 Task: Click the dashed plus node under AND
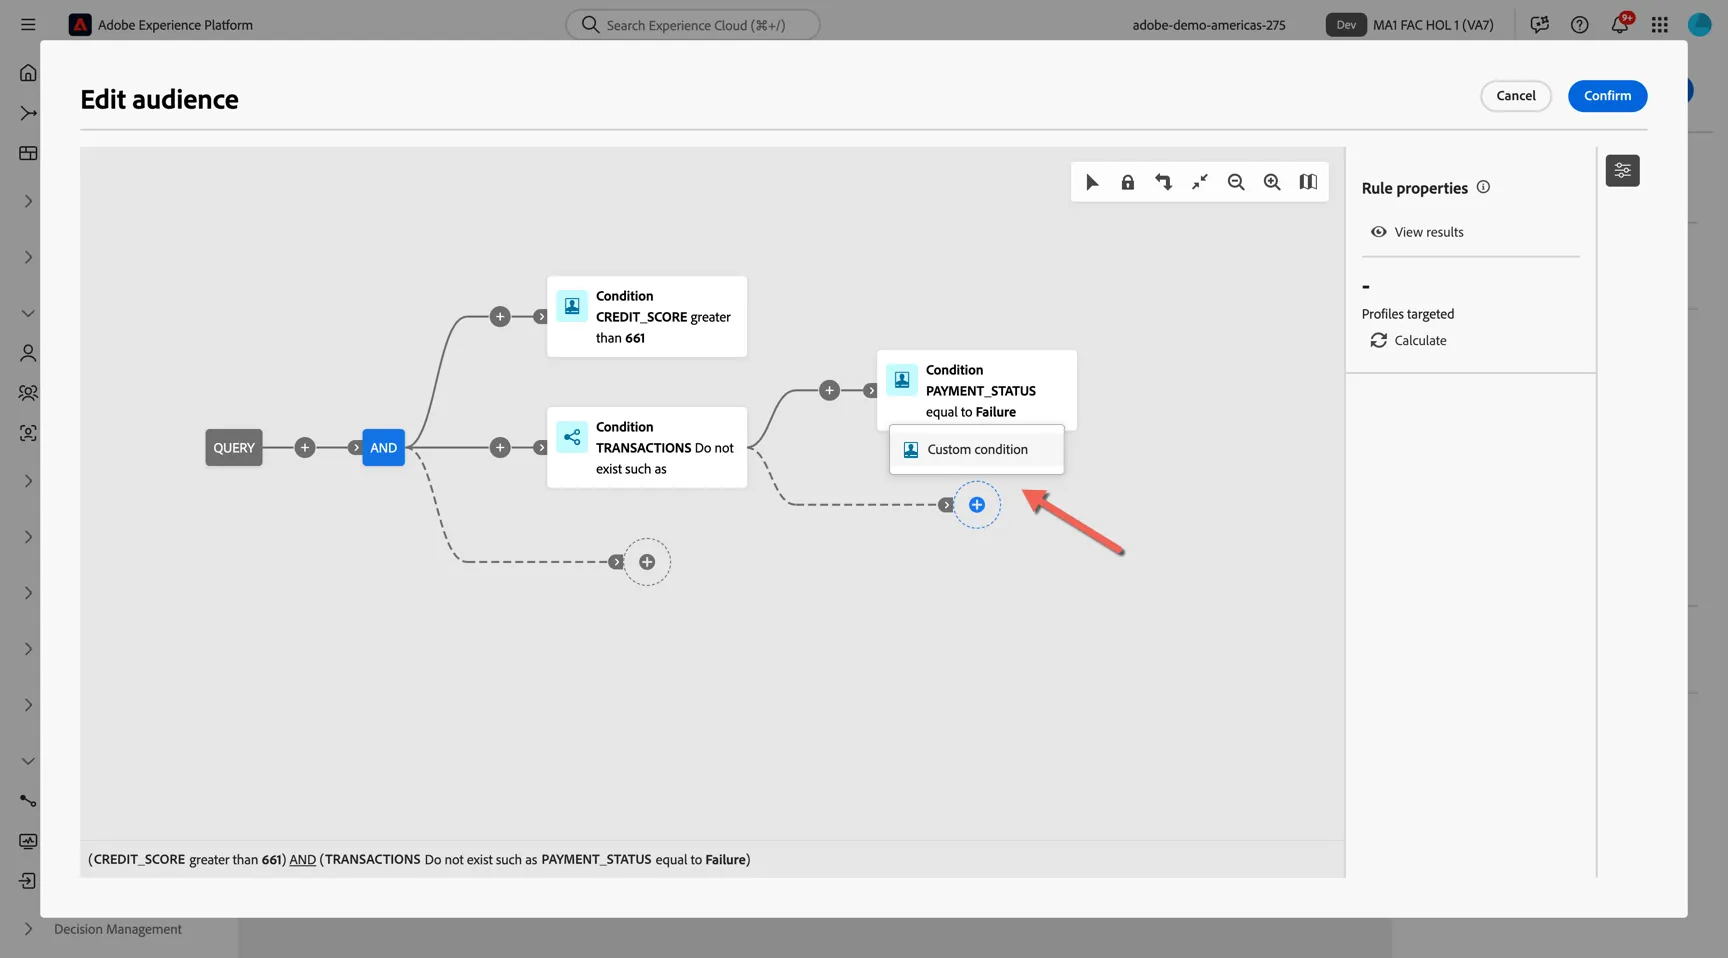point(647,562)
